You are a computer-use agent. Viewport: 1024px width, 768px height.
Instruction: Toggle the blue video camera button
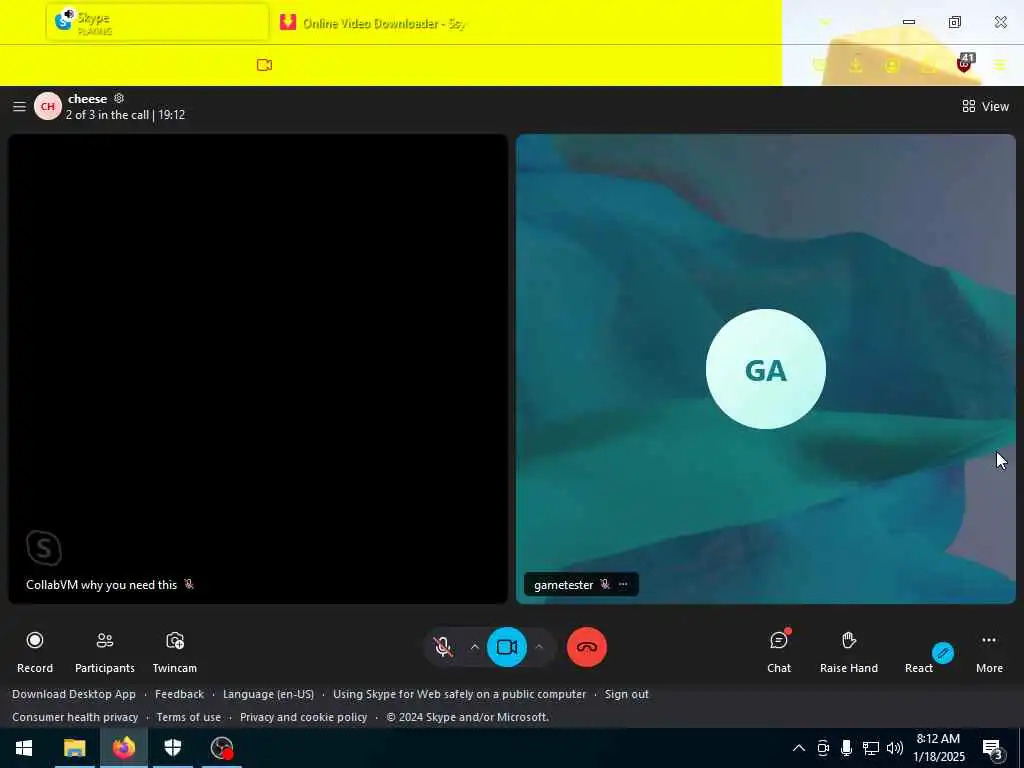pos(507,647)
